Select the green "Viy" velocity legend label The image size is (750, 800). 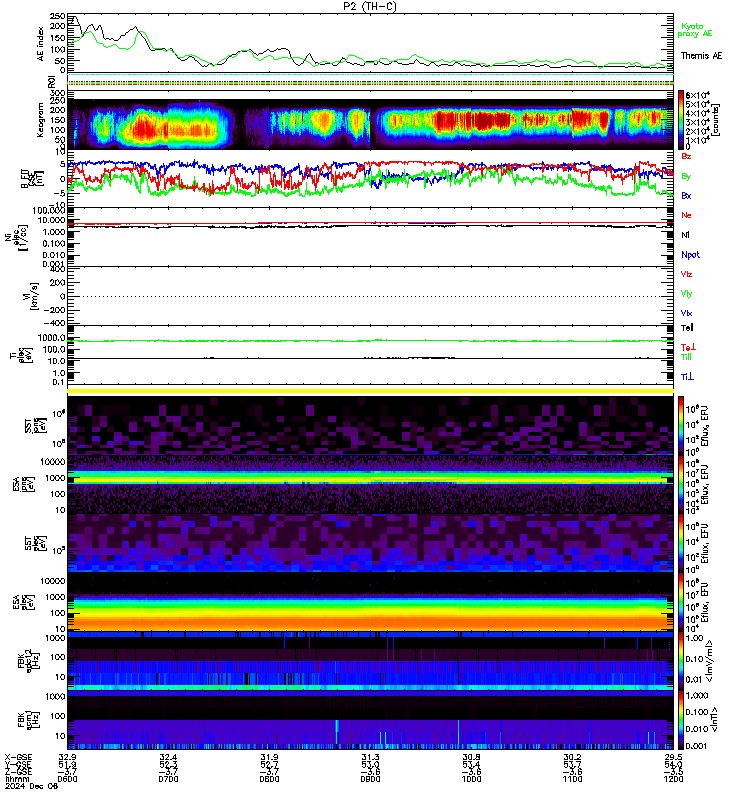tap(686, 294)
